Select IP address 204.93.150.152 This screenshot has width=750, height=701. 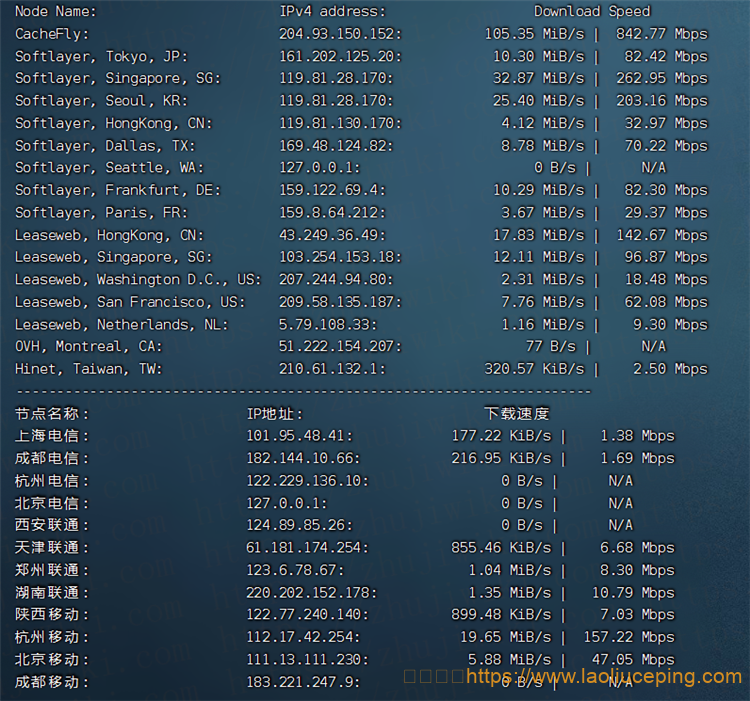(341, 34)
